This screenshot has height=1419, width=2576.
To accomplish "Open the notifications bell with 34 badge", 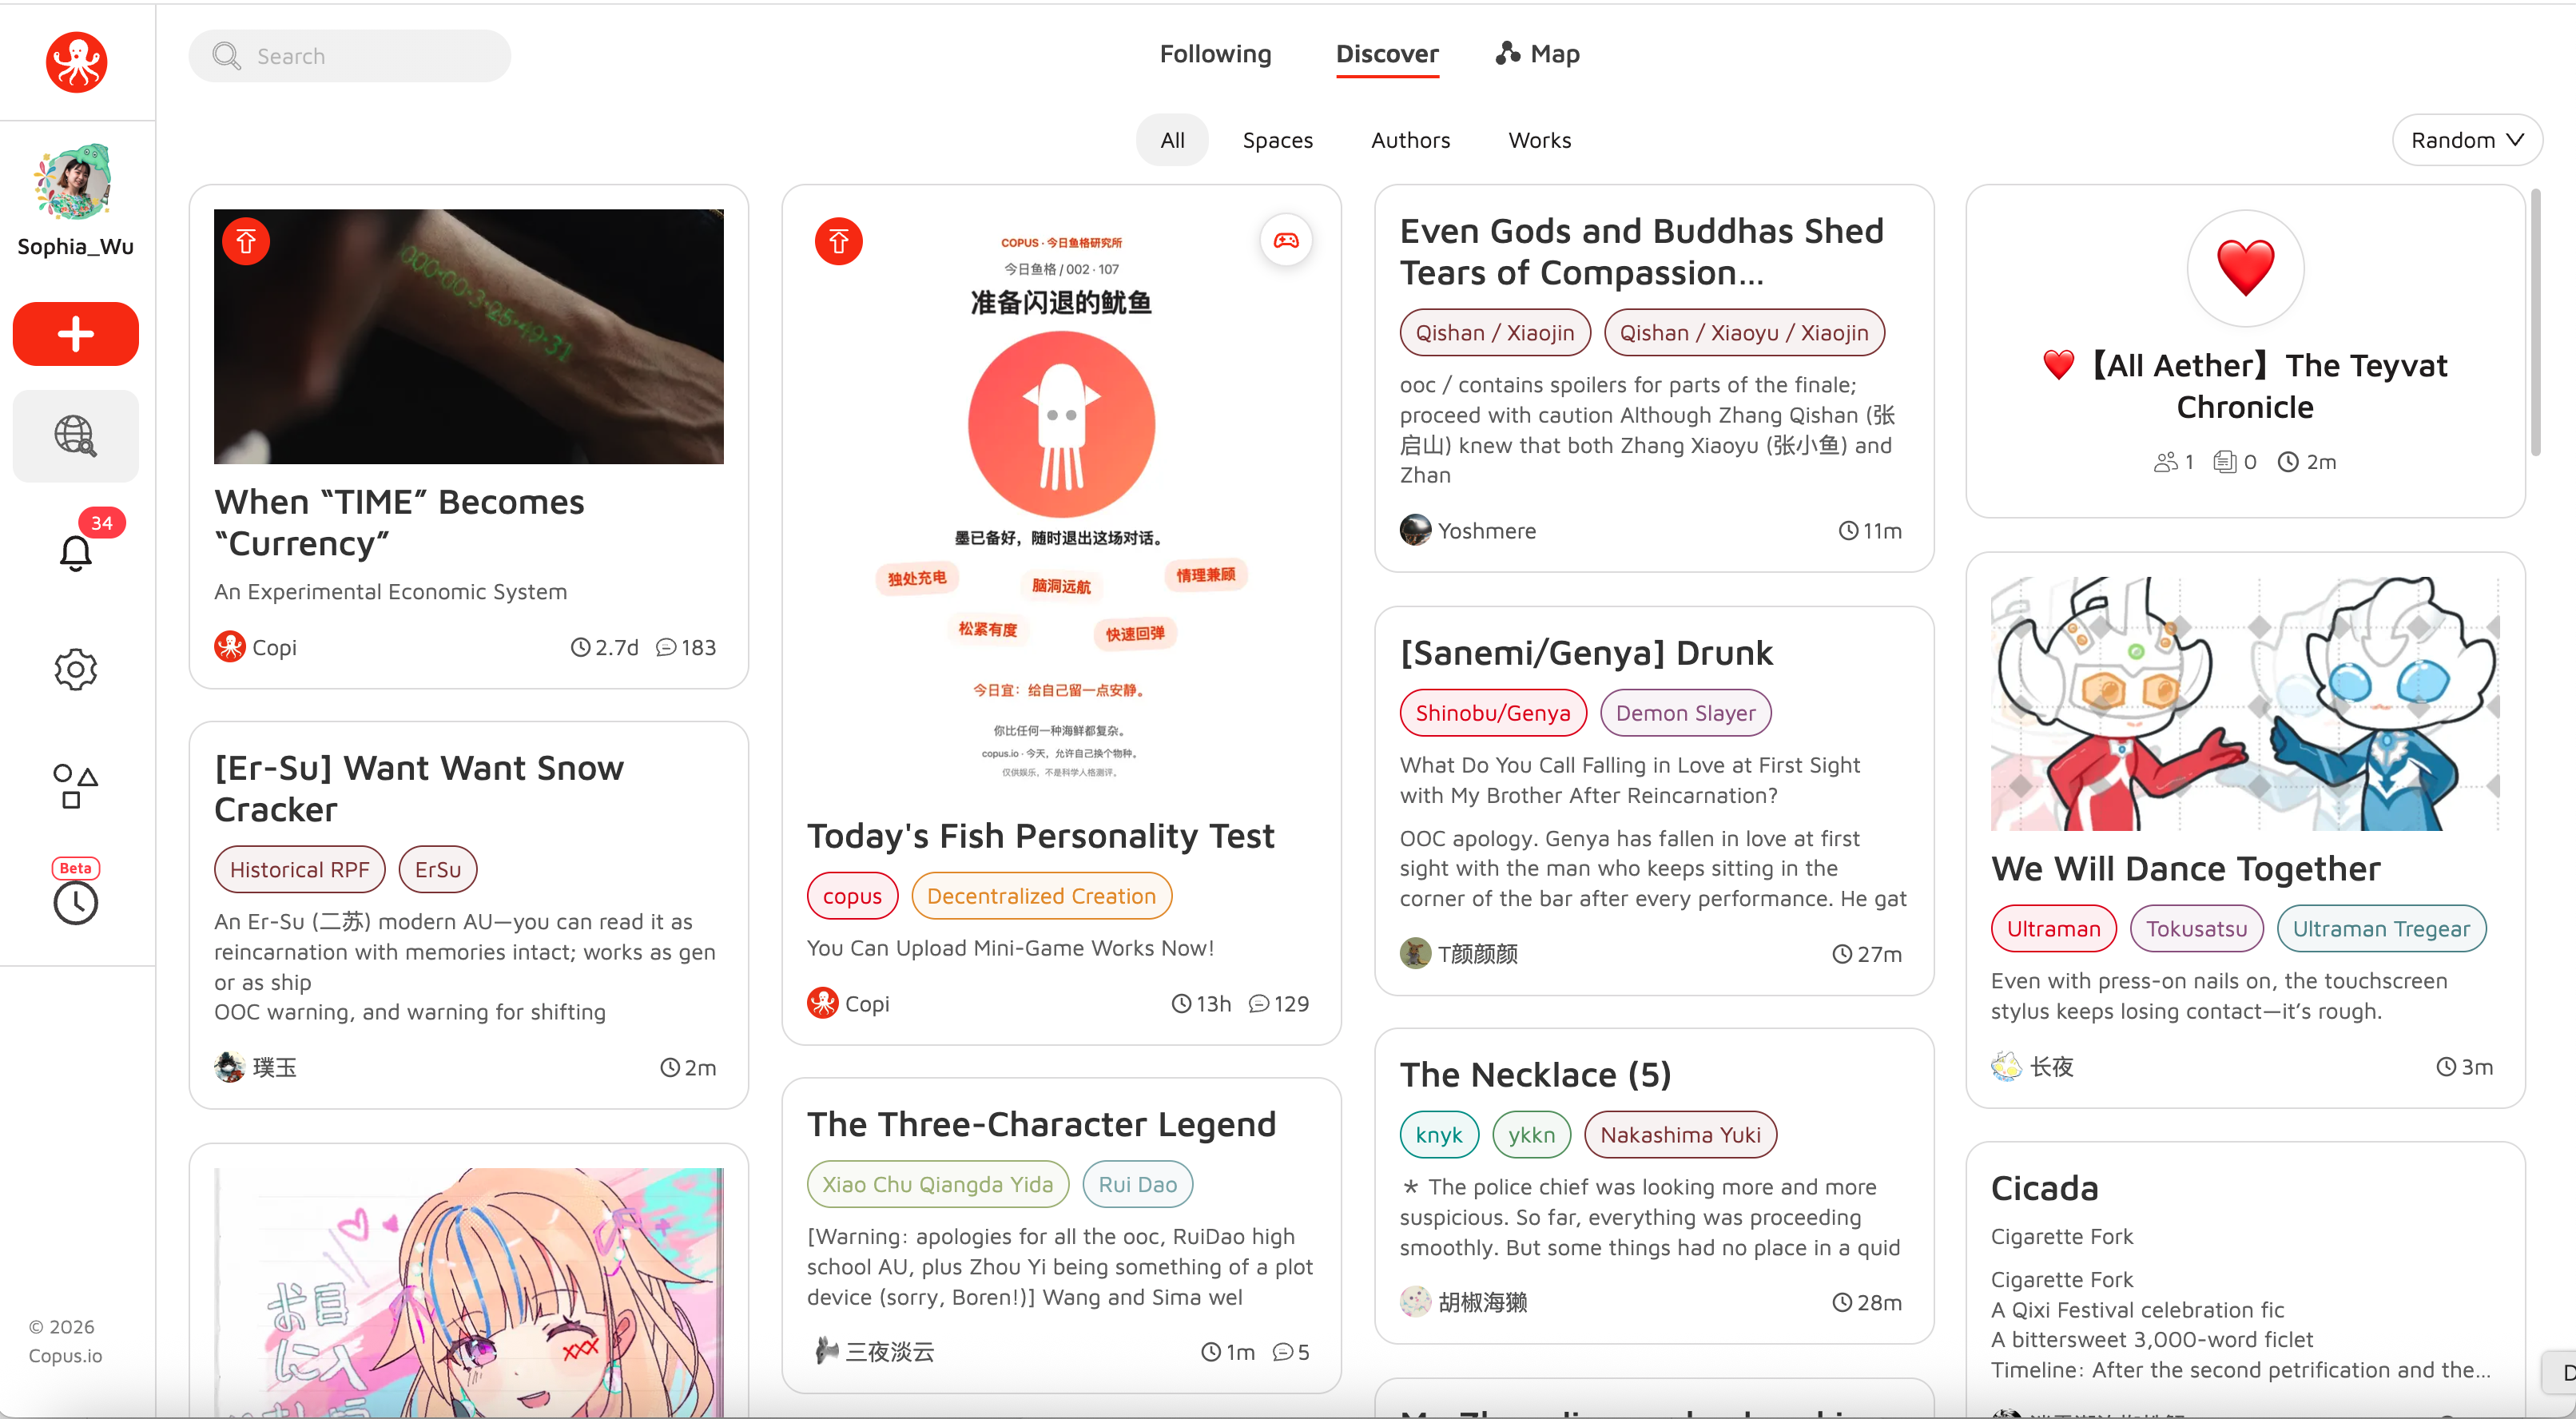I will click(76, 551).
